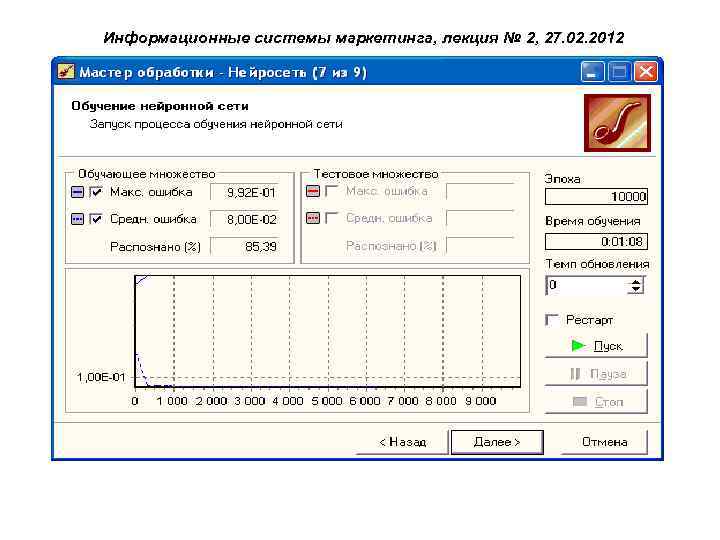Click the smoking pipe wizard logo
Viewport: 720px width, 540px height.
[x=617, y=123]
